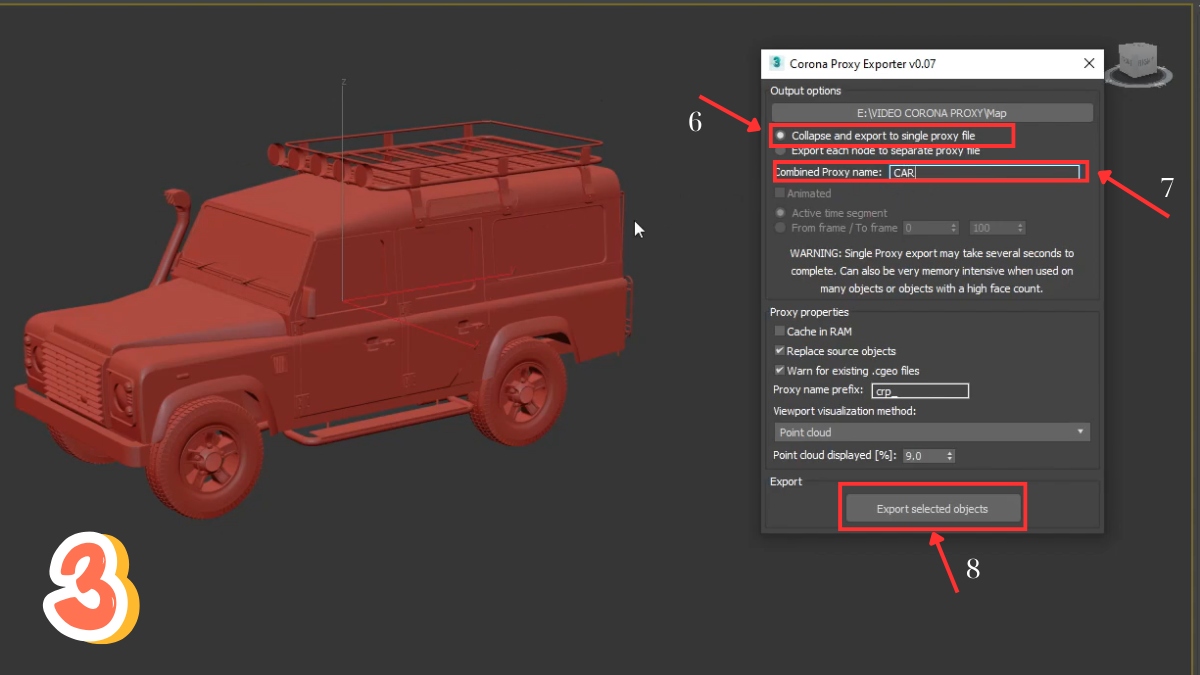Edit the Proxy name prefix field
Viewport: 1200px width, 675px height.
(x=918, y=390)
